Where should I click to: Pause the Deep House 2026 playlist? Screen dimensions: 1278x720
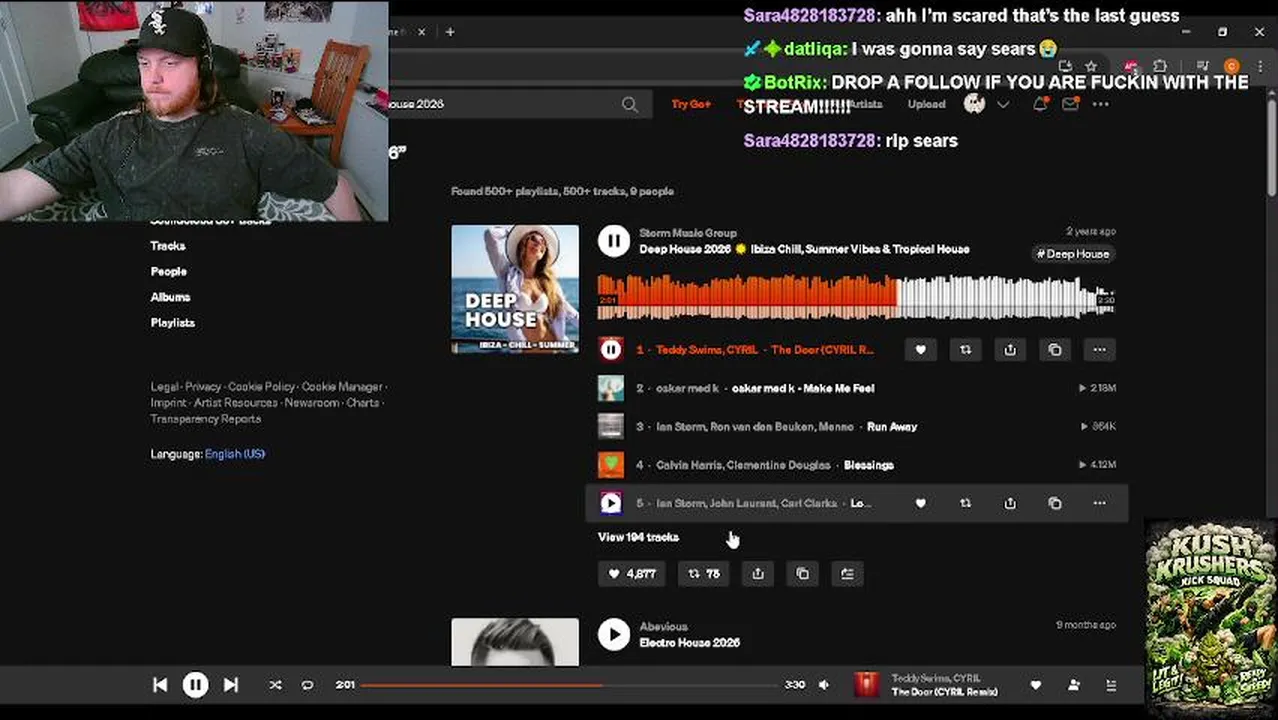[614, 241]
